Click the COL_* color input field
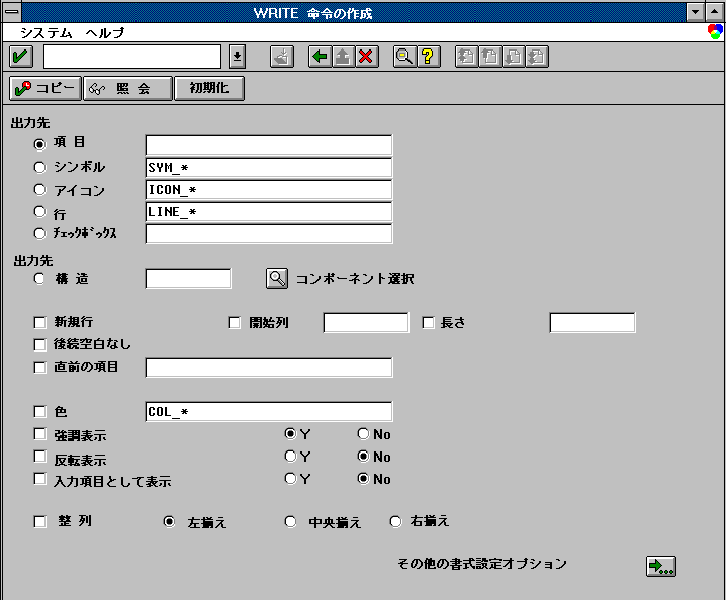The image size is (726, 602). pos(269,412)
